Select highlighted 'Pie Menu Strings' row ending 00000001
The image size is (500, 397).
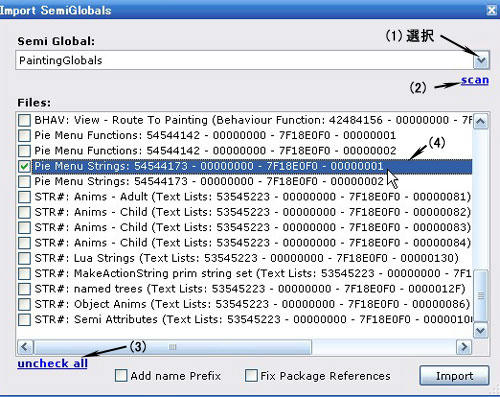(252, 166)
